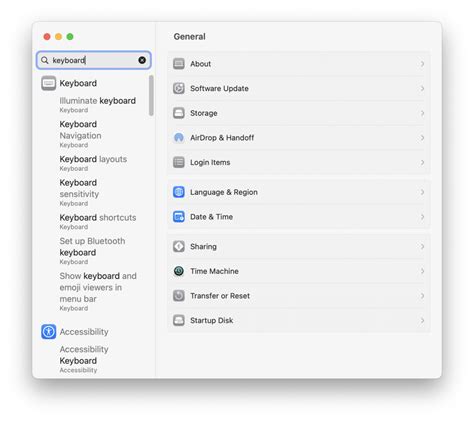Open the Storage label
This screenshot has width=474, height=421.
(x=204, y=113)
